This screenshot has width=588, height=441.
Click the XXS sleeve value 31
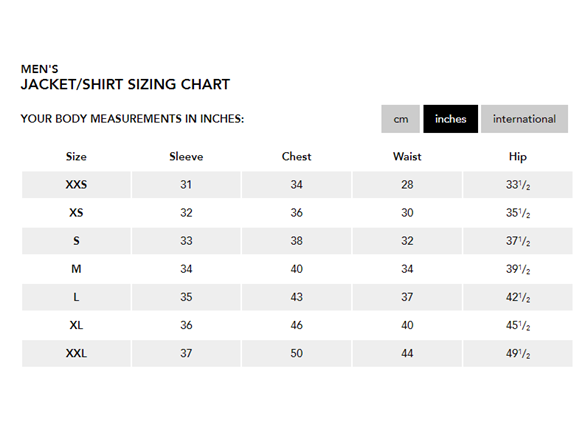point(186,184)
